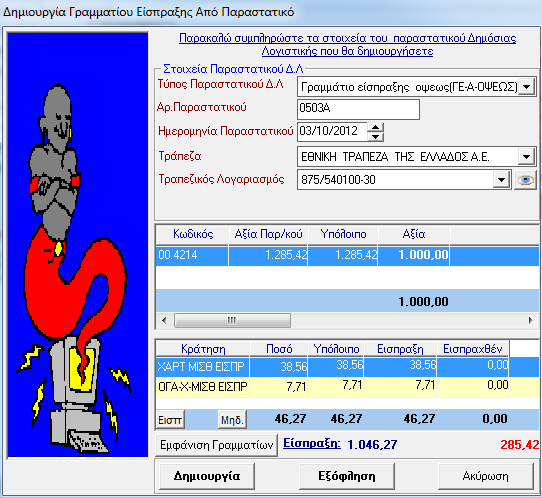542x498 pixels.
Task: Select the cell 00.4214
Action: pos(192,256)
